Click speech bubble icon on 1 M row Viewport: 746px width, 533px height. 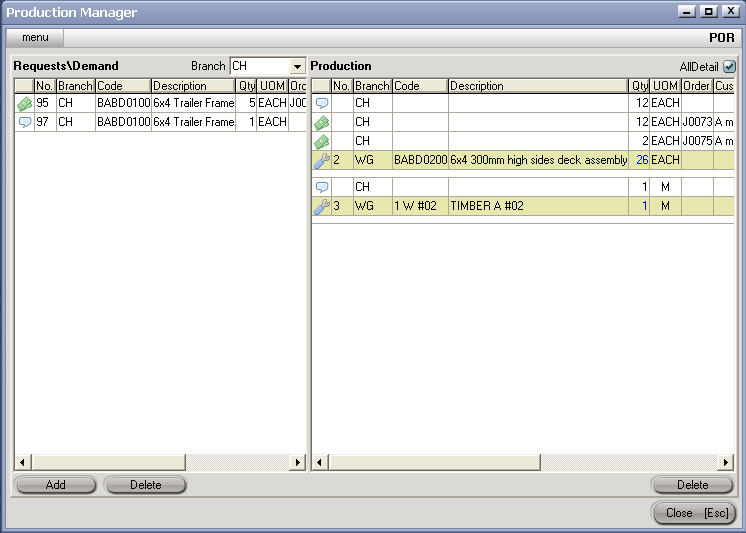pos(322,187)
